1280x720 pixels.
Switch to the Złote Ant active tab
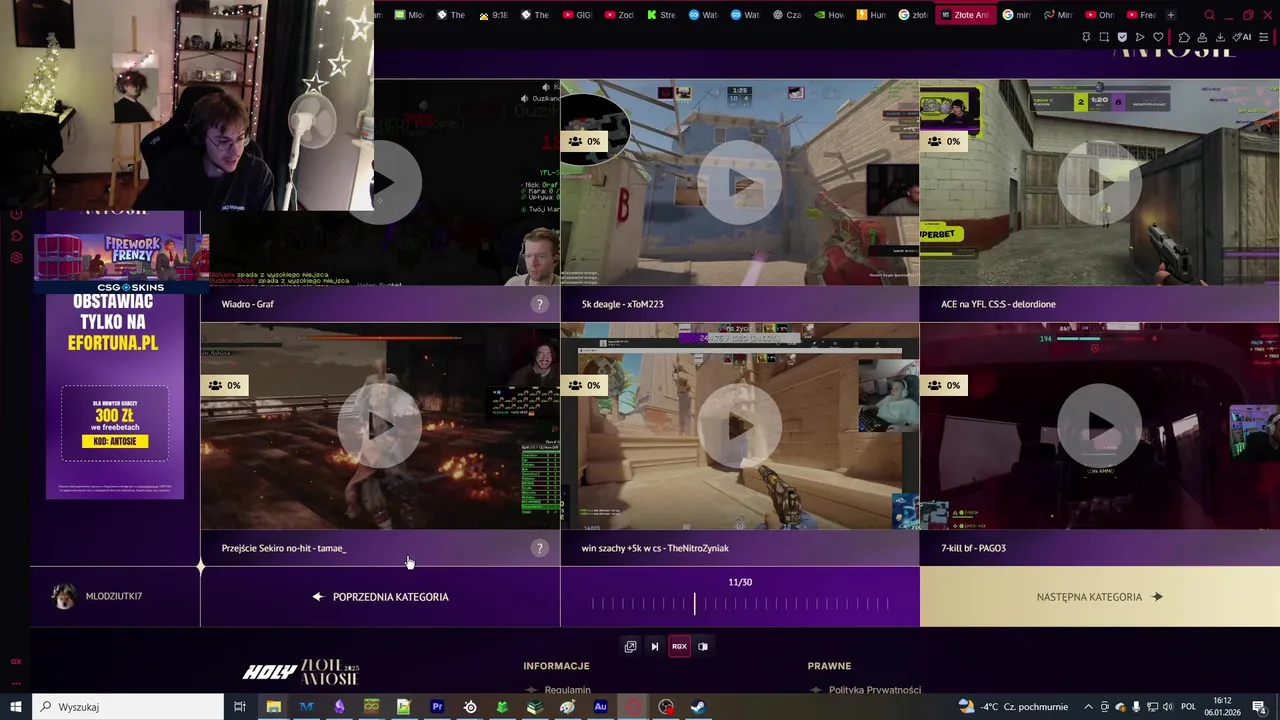[x=967, y=15]
